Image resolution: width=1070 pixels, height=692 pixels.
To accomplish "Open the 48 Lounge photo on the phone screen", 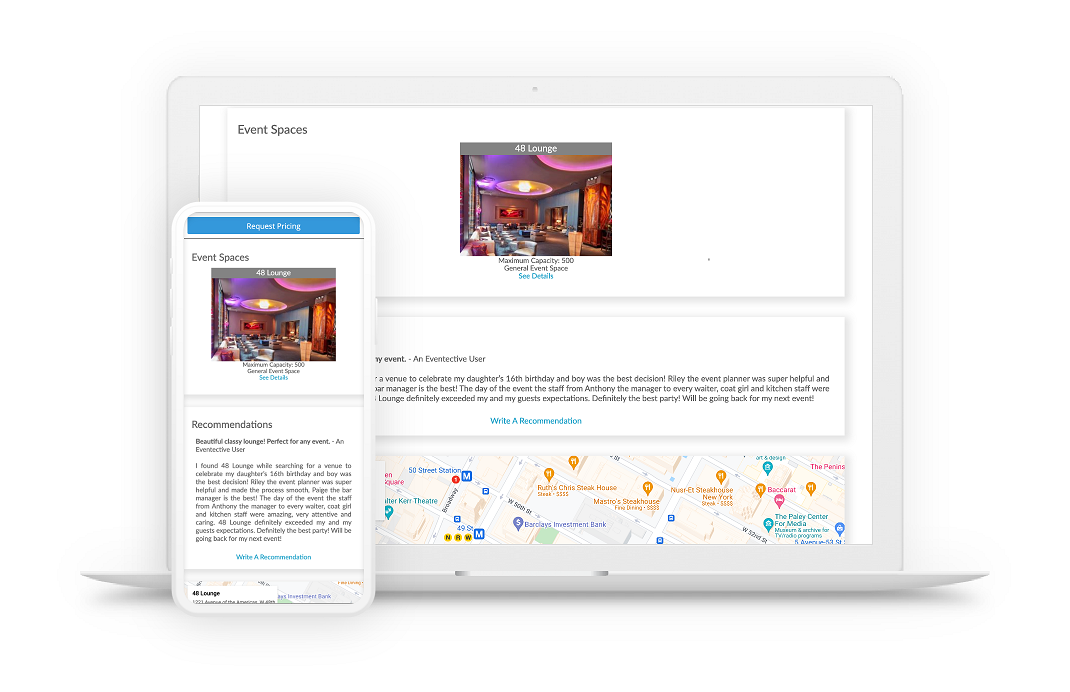I will pos(273,319).
